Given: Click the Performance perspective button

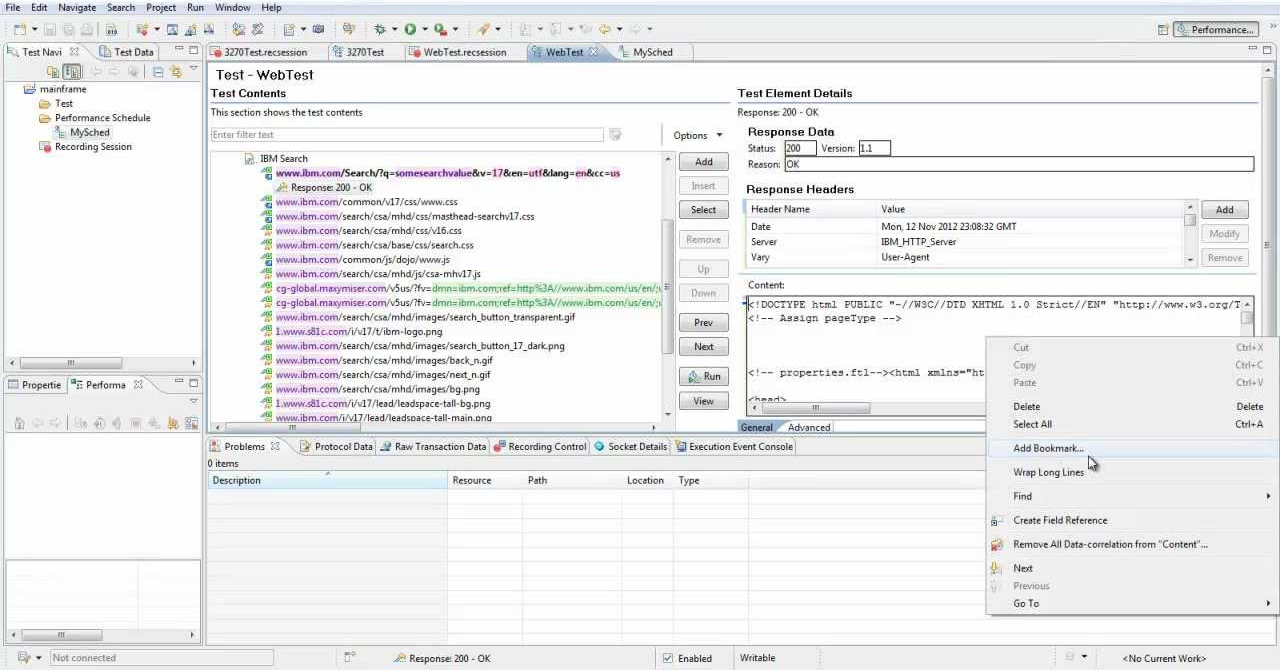Looking at the screenshot, I should click(1215, 30).
